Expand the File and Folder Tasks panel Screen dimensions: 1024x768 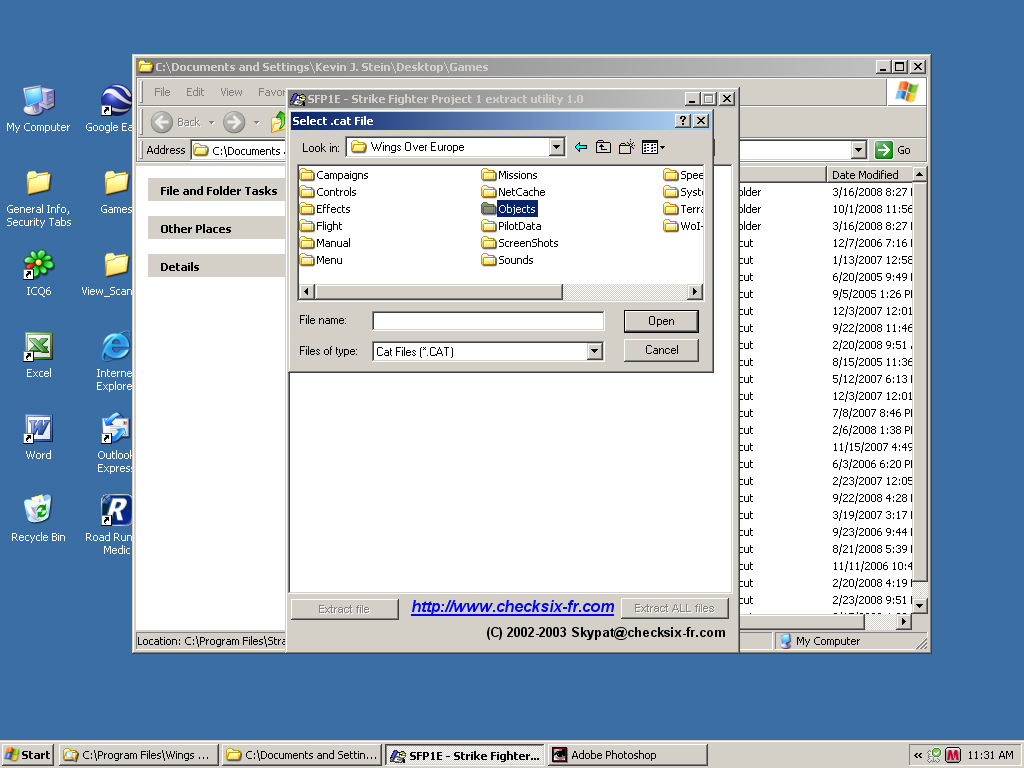[x=217, y=191]
